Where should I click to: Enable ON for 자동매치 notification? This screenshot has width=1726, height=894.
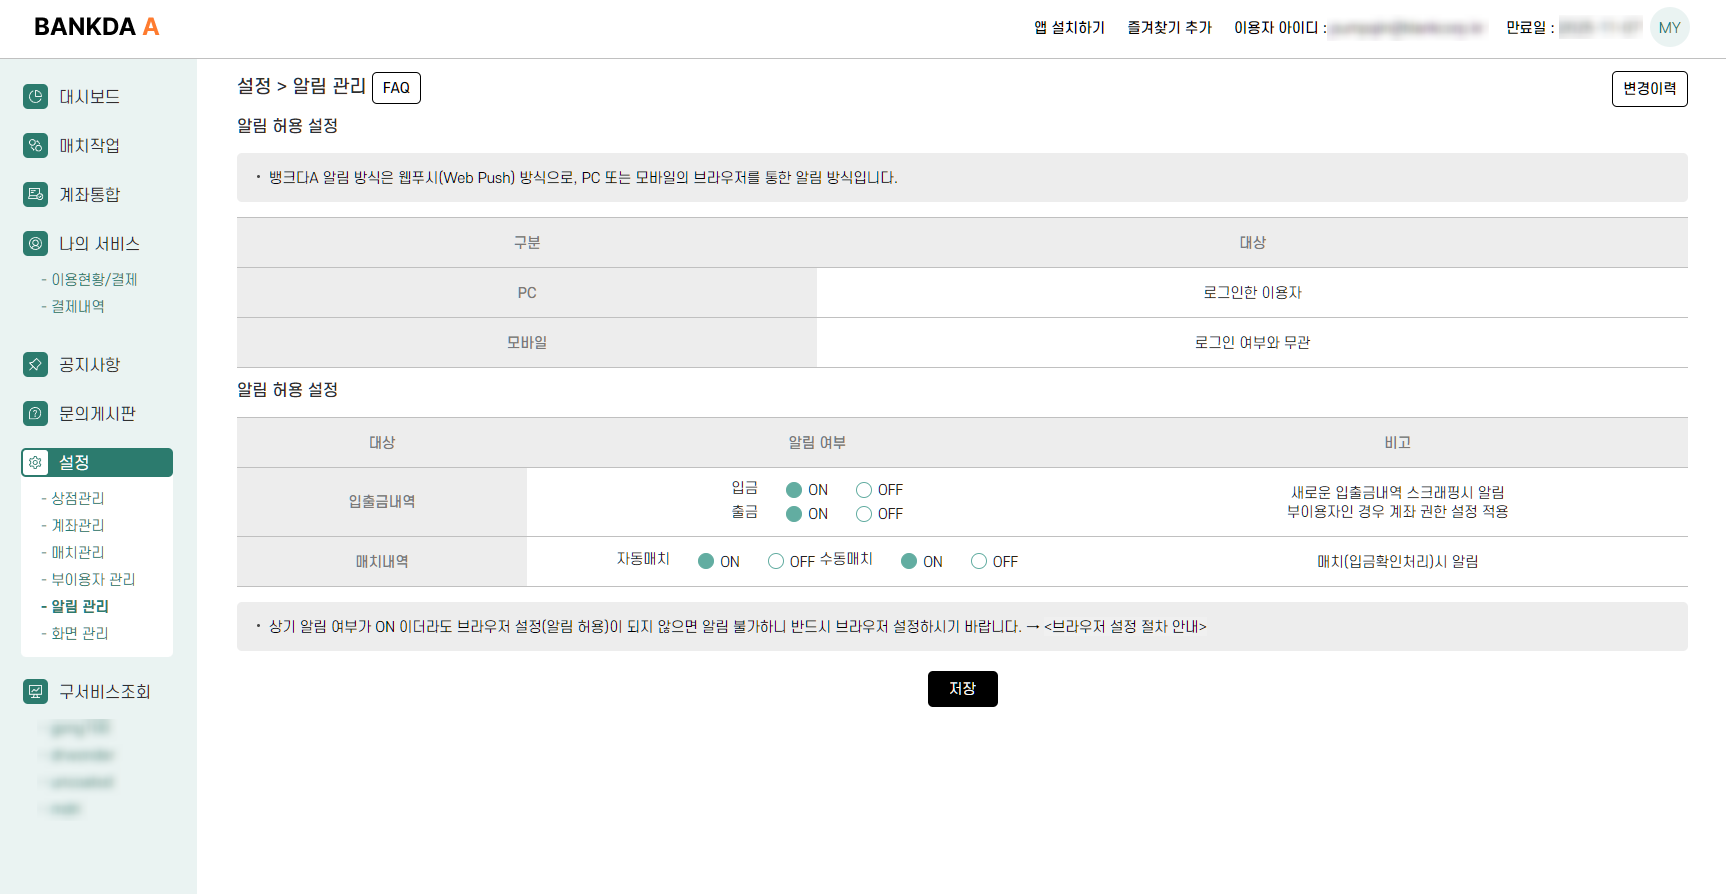tap(706, 562)
